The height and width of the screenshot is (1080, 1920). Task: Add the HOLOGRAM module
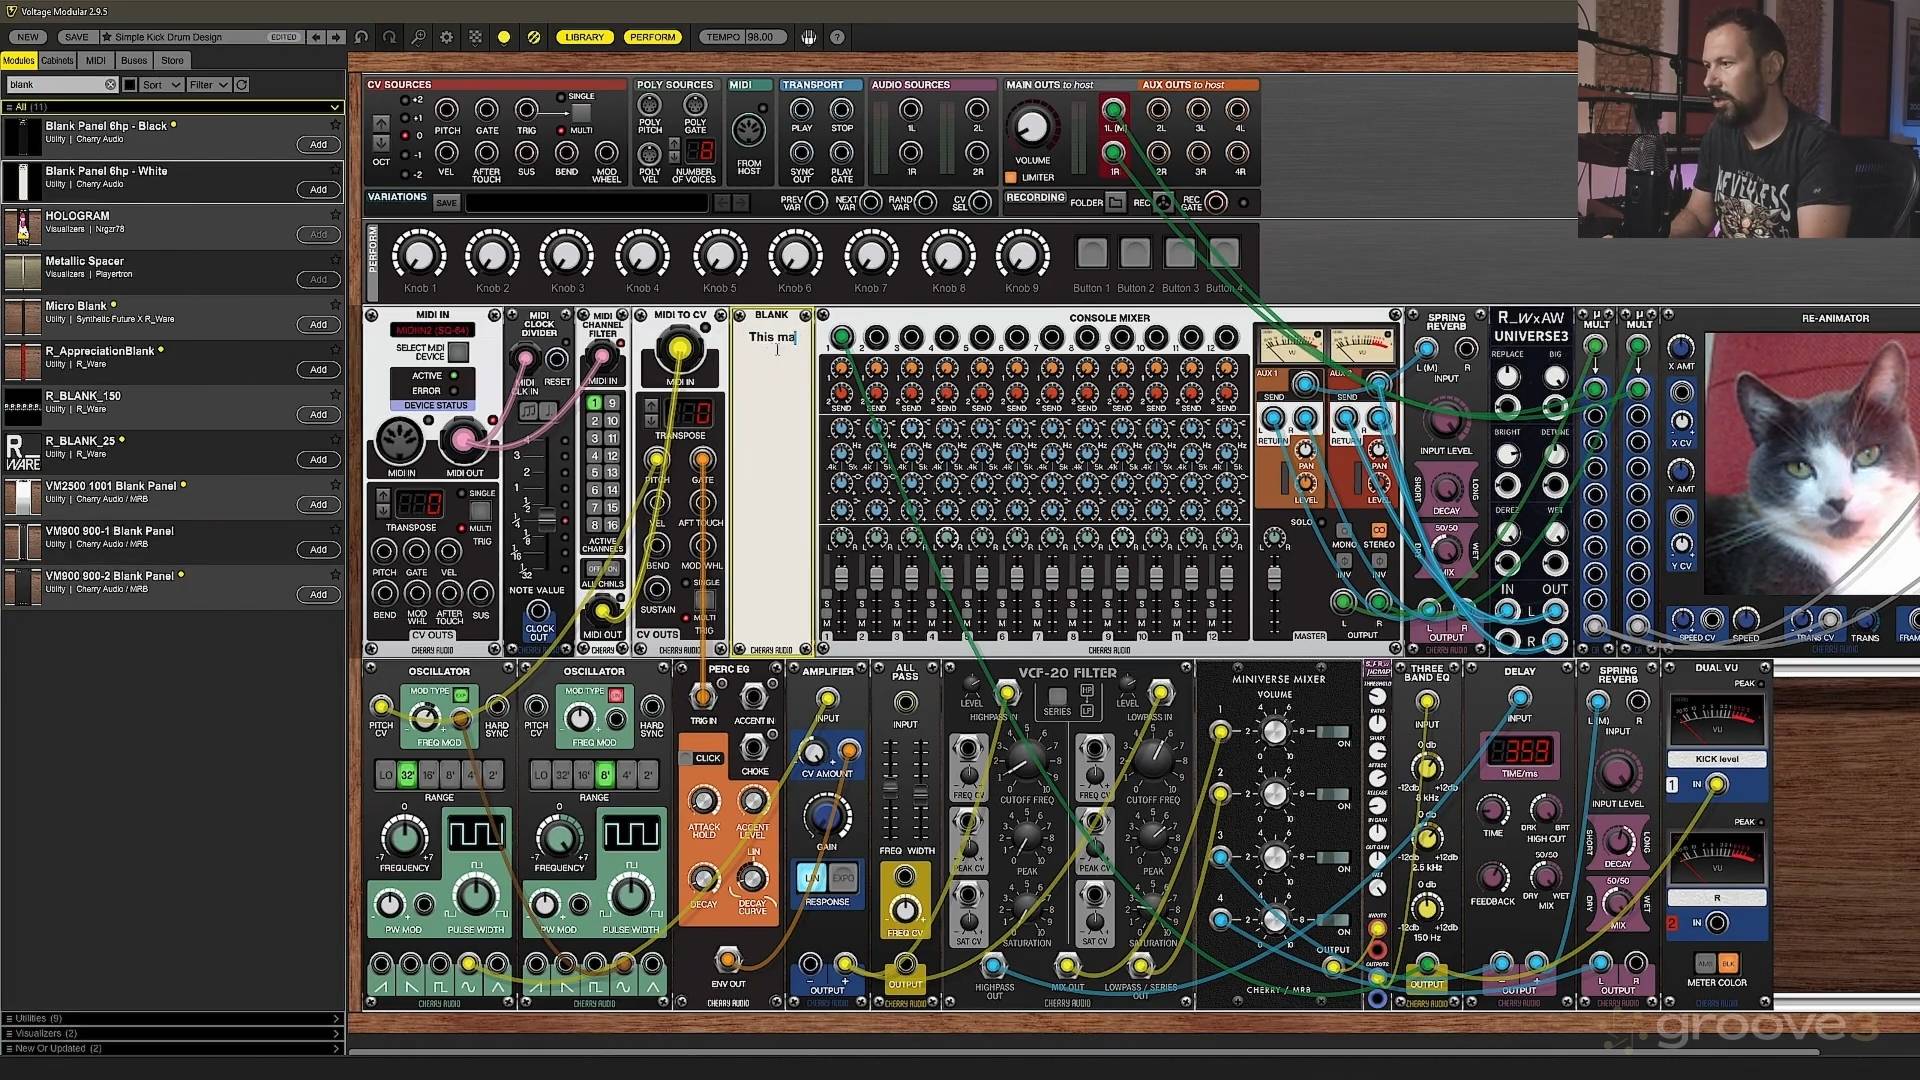click(x=318, y=234)
